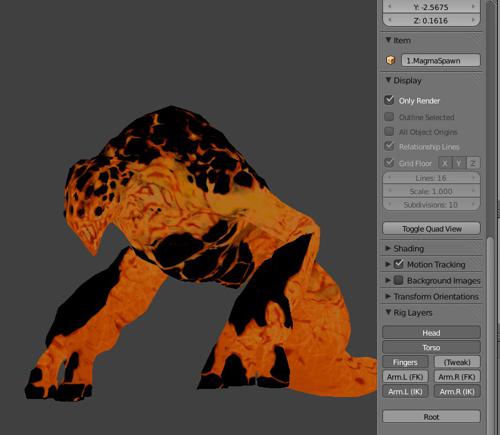The height and width of the screenshot is (435, 500).
Task: Toggle the Relationship Lines checkbox
Action: tap(389, 146)
